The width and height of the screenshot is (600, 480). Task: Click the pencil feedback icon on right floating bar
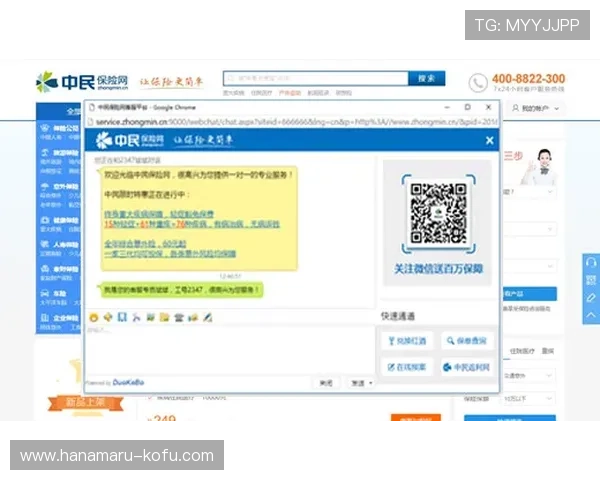591,297
